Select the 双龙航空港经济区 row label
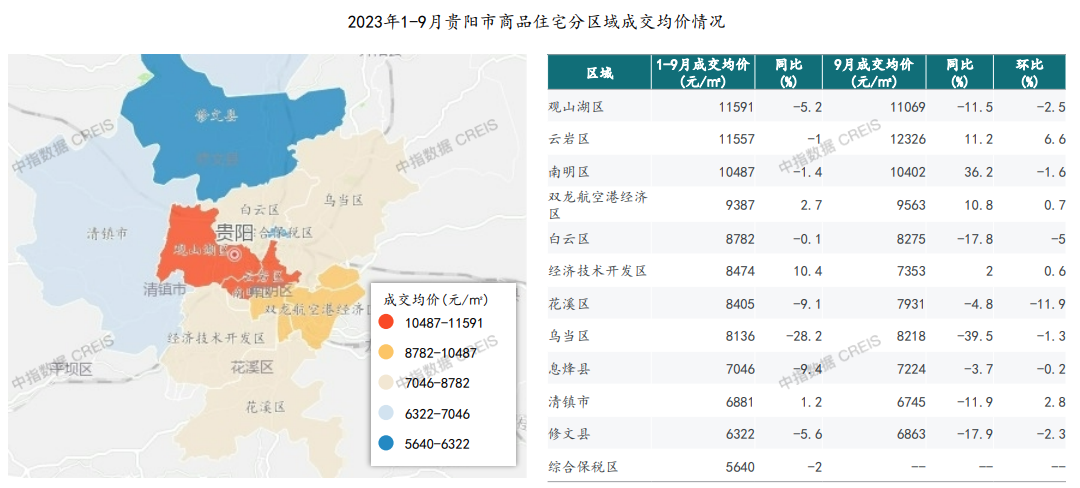 click(x=598, y=205)
